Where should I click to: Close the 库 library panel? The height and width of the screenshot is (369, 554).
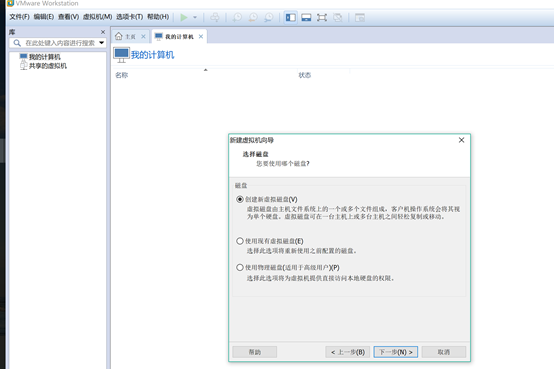coord(103,32)
